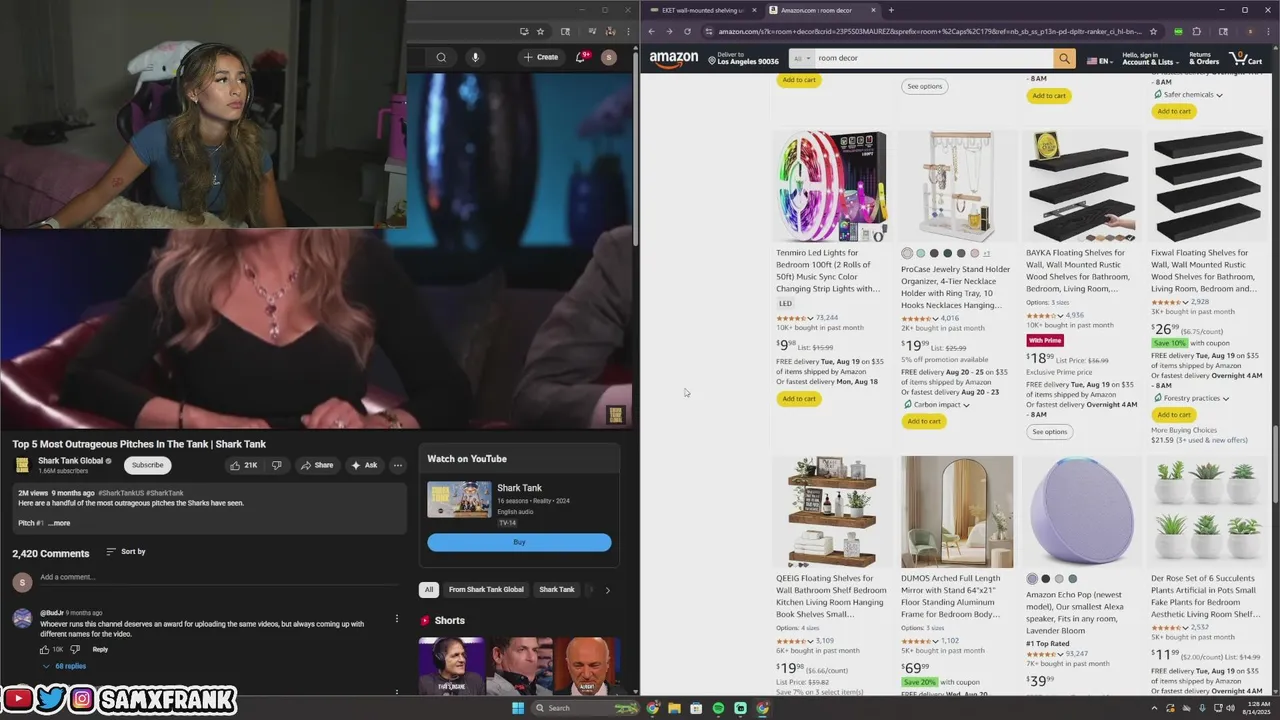This screenshot has width=1280, height=720.
Task: Reply to BudJr's comment
Action: 100,649
